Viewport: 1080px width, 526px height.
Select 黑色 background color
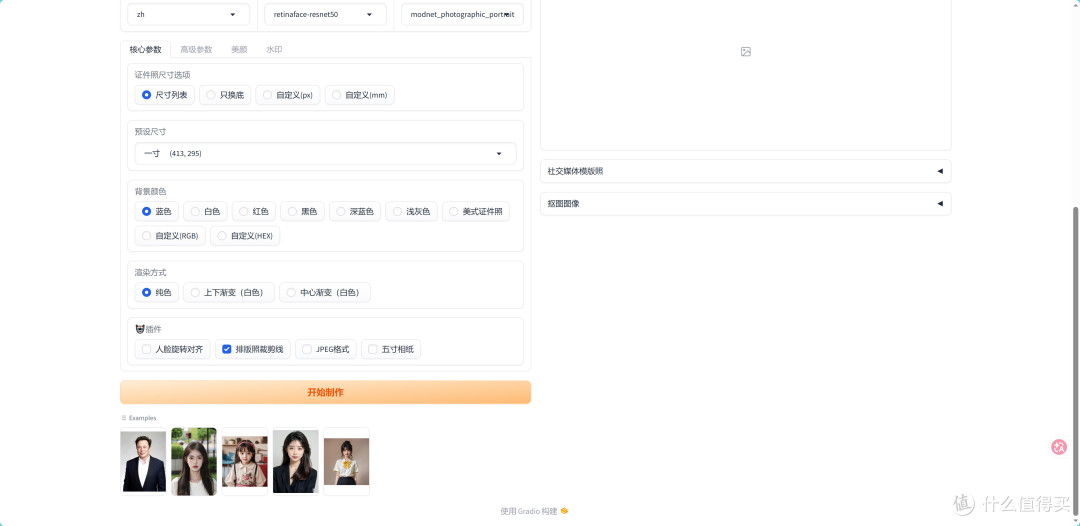coord(302,211)
